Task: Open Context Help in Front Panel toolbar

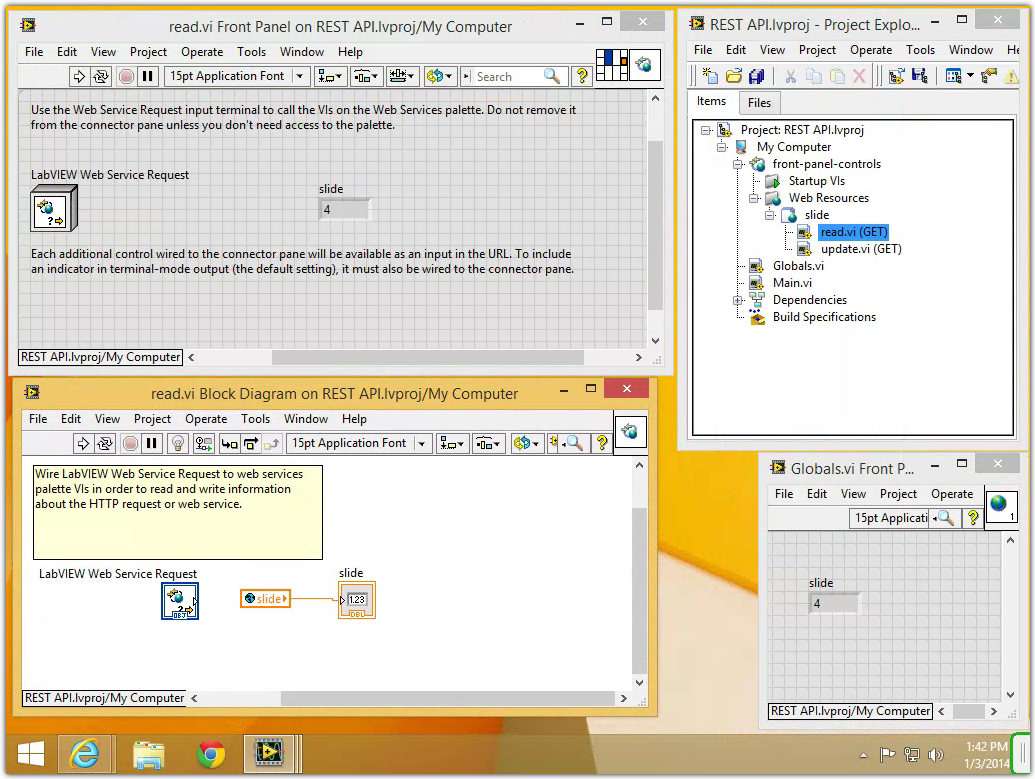Action: (x=582, y=76)
